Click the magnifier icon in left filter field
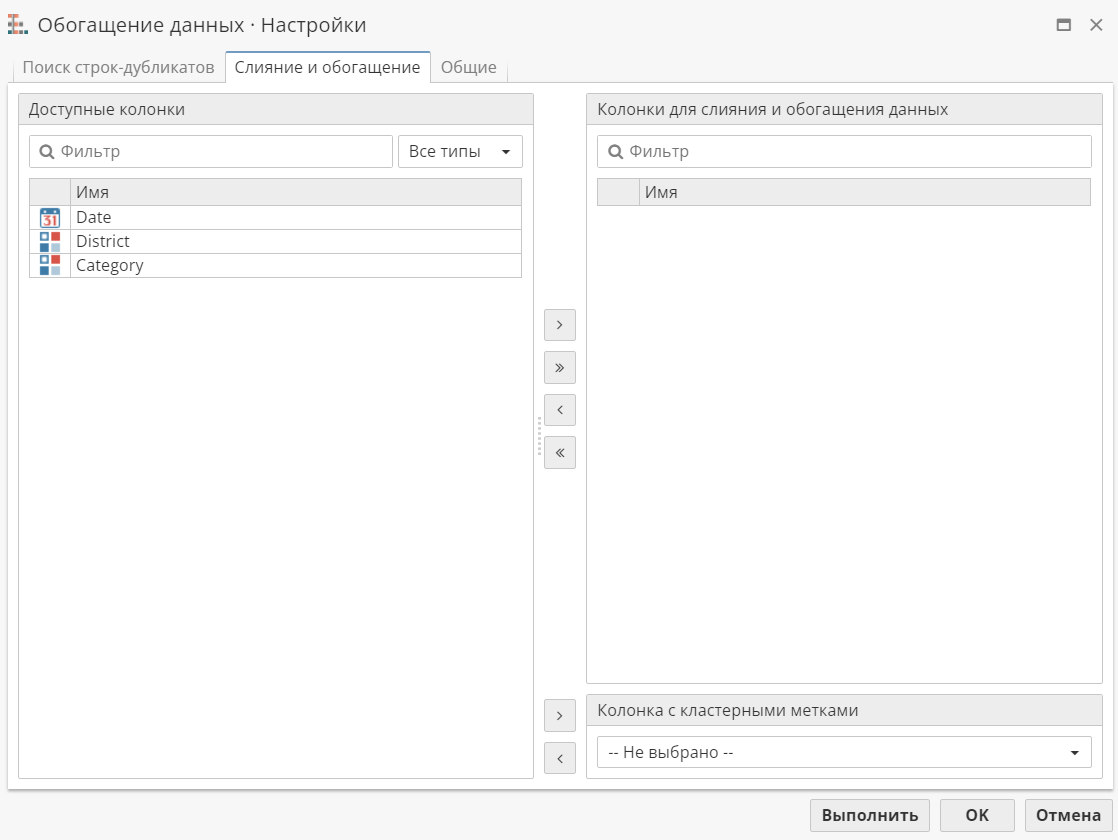 coord(46,151)
